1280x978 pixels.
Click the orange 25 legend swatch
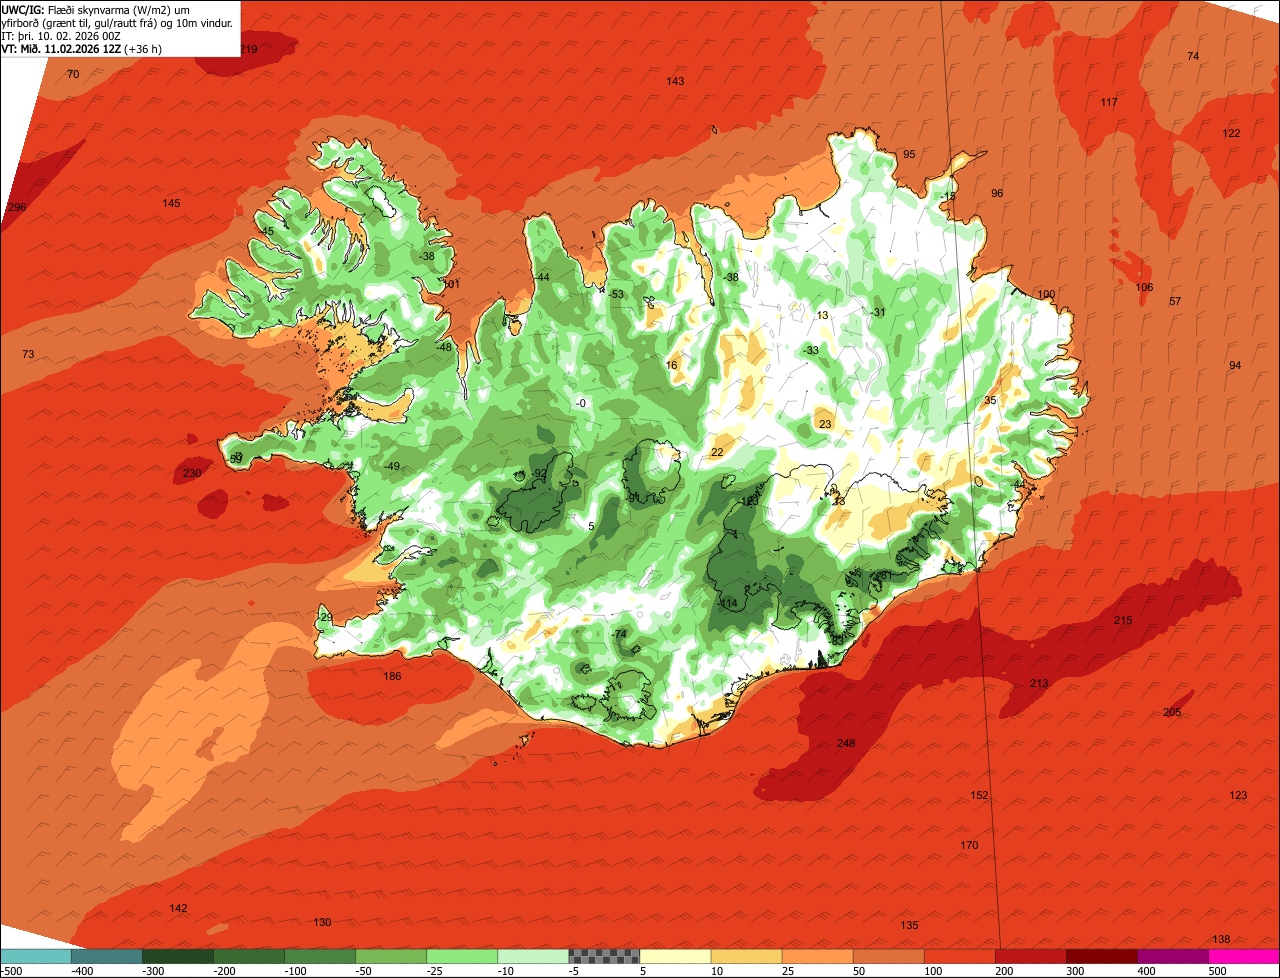(817, 956)
